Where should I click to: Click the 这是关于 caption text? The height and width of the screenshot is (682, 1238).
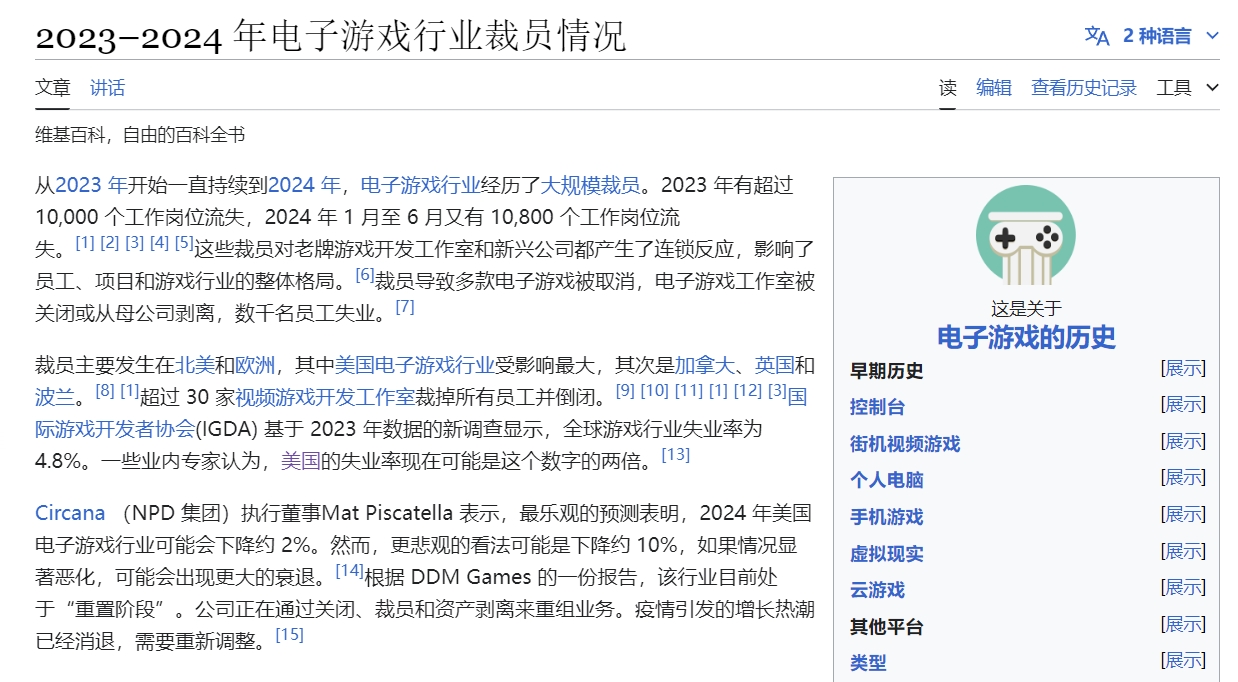click(x=1026, y=309)
